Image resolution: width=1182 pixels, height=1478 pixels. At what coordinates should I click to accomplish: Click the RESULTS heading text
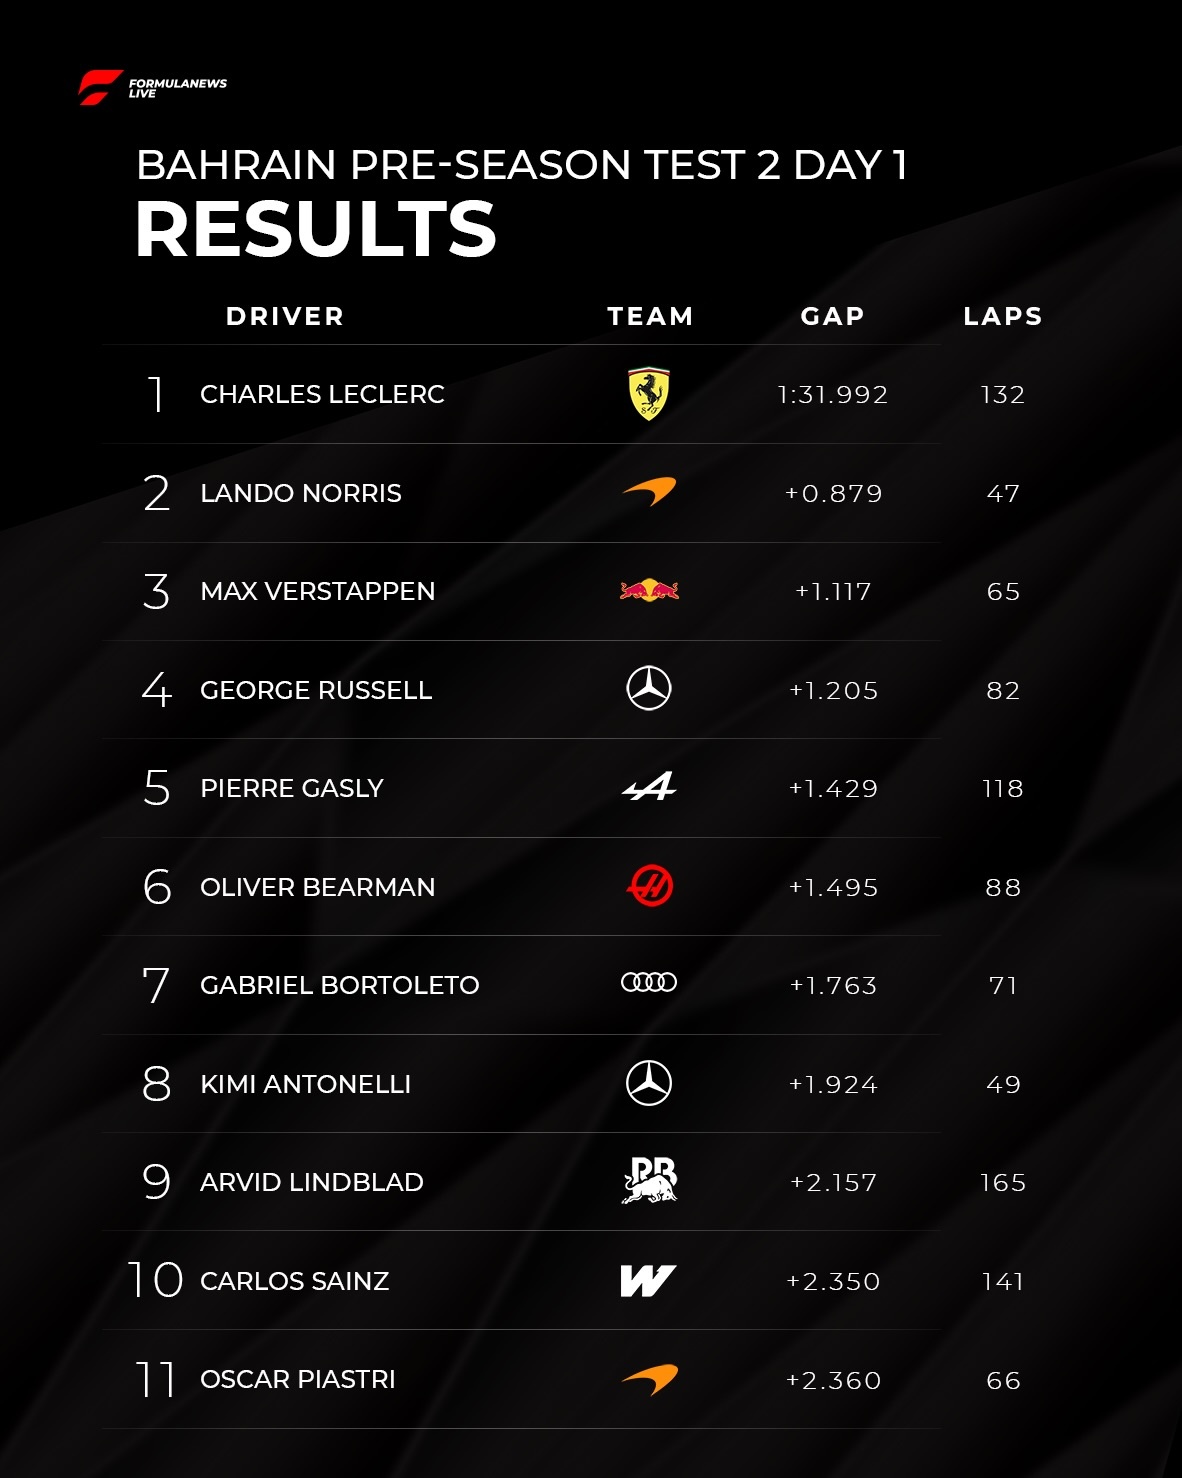click(x=316, y=229)
